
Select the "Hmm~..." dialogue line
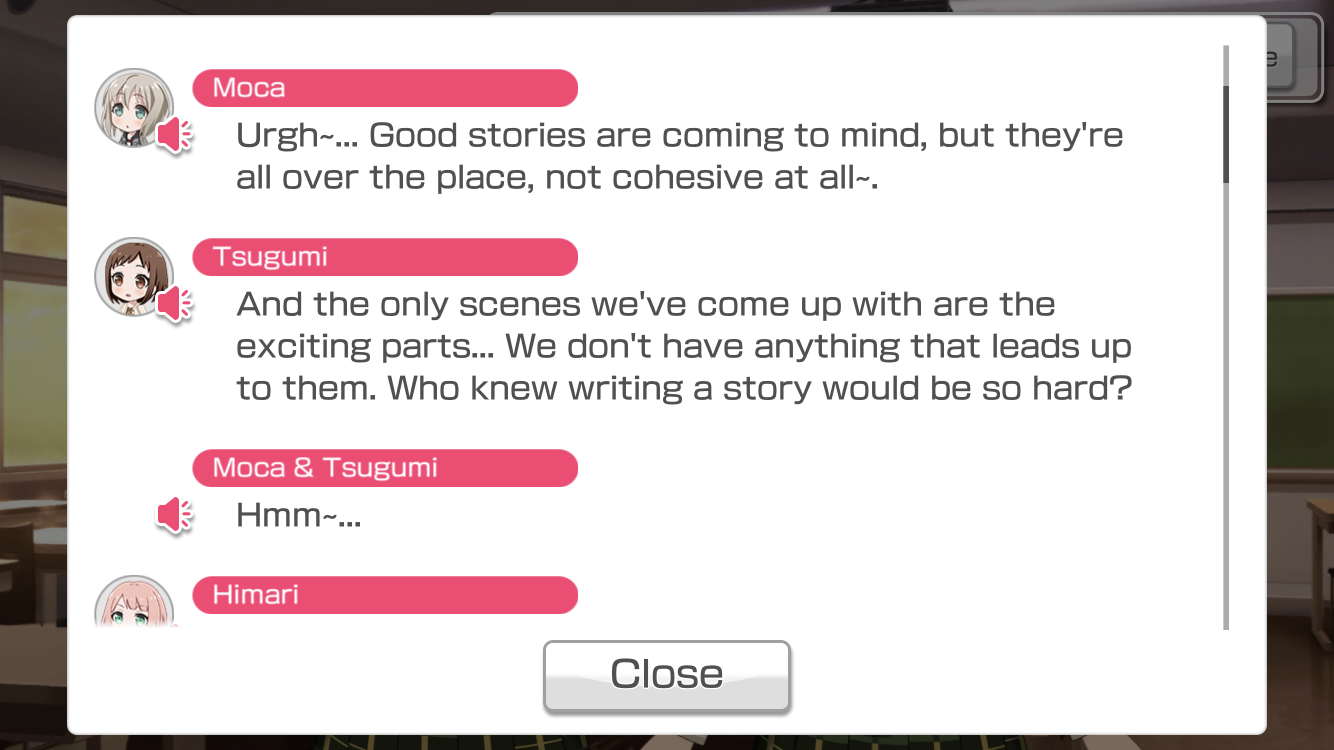coord(298,516)
